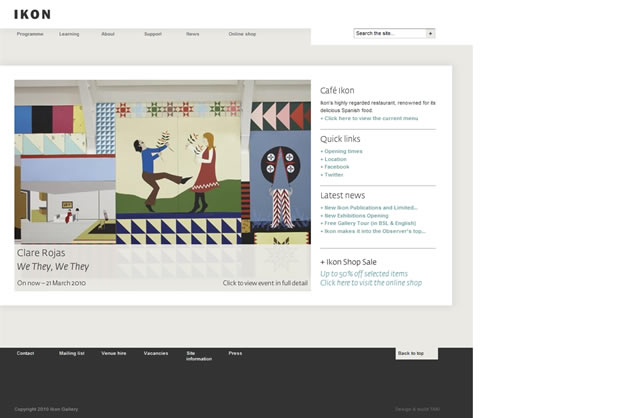This screenshot has height=418, width=635.
Task: Open the Location quick link
Action: point(333,159)
